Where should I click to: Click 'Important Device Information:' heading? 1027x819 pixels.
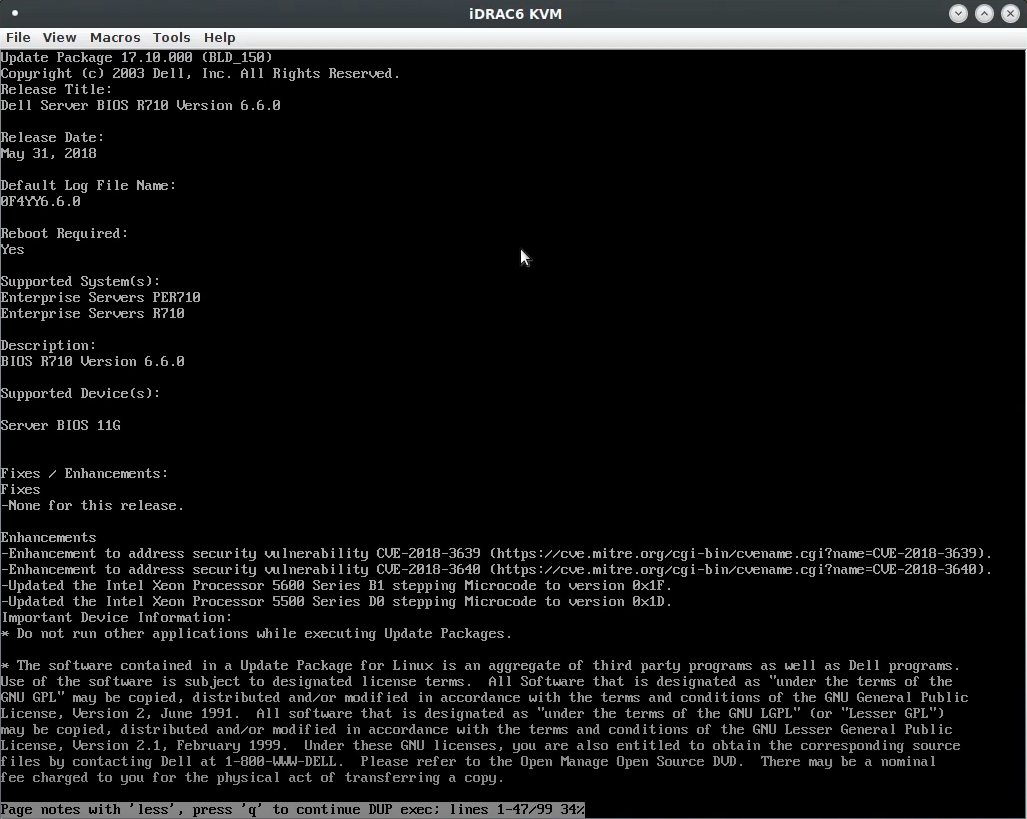click(x=117, y=618)
